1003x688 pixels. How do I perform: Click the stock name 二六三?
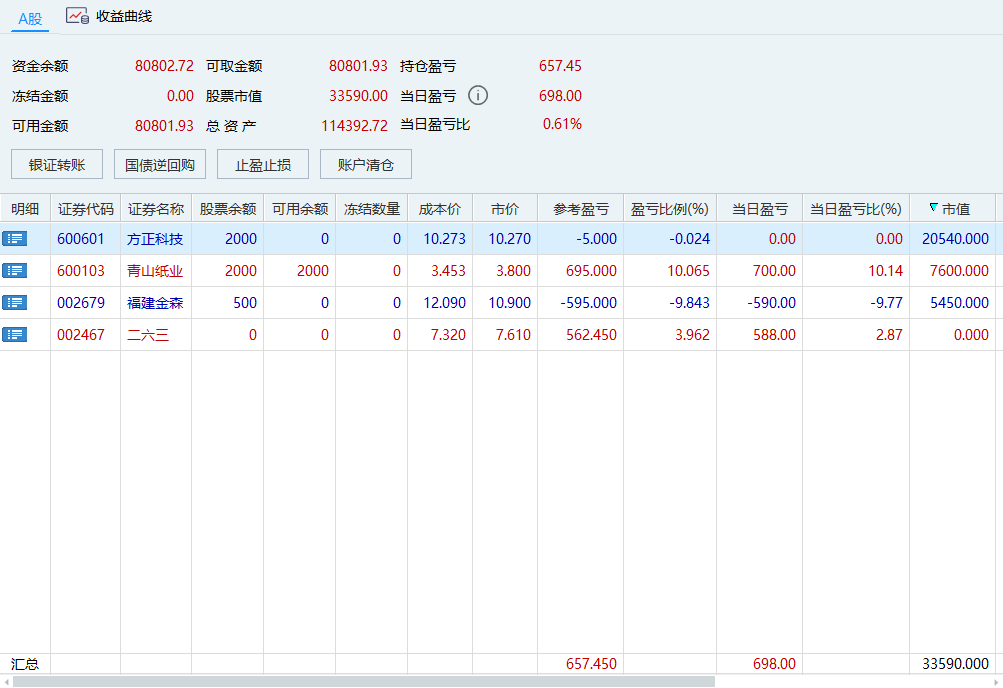(148, 334)
